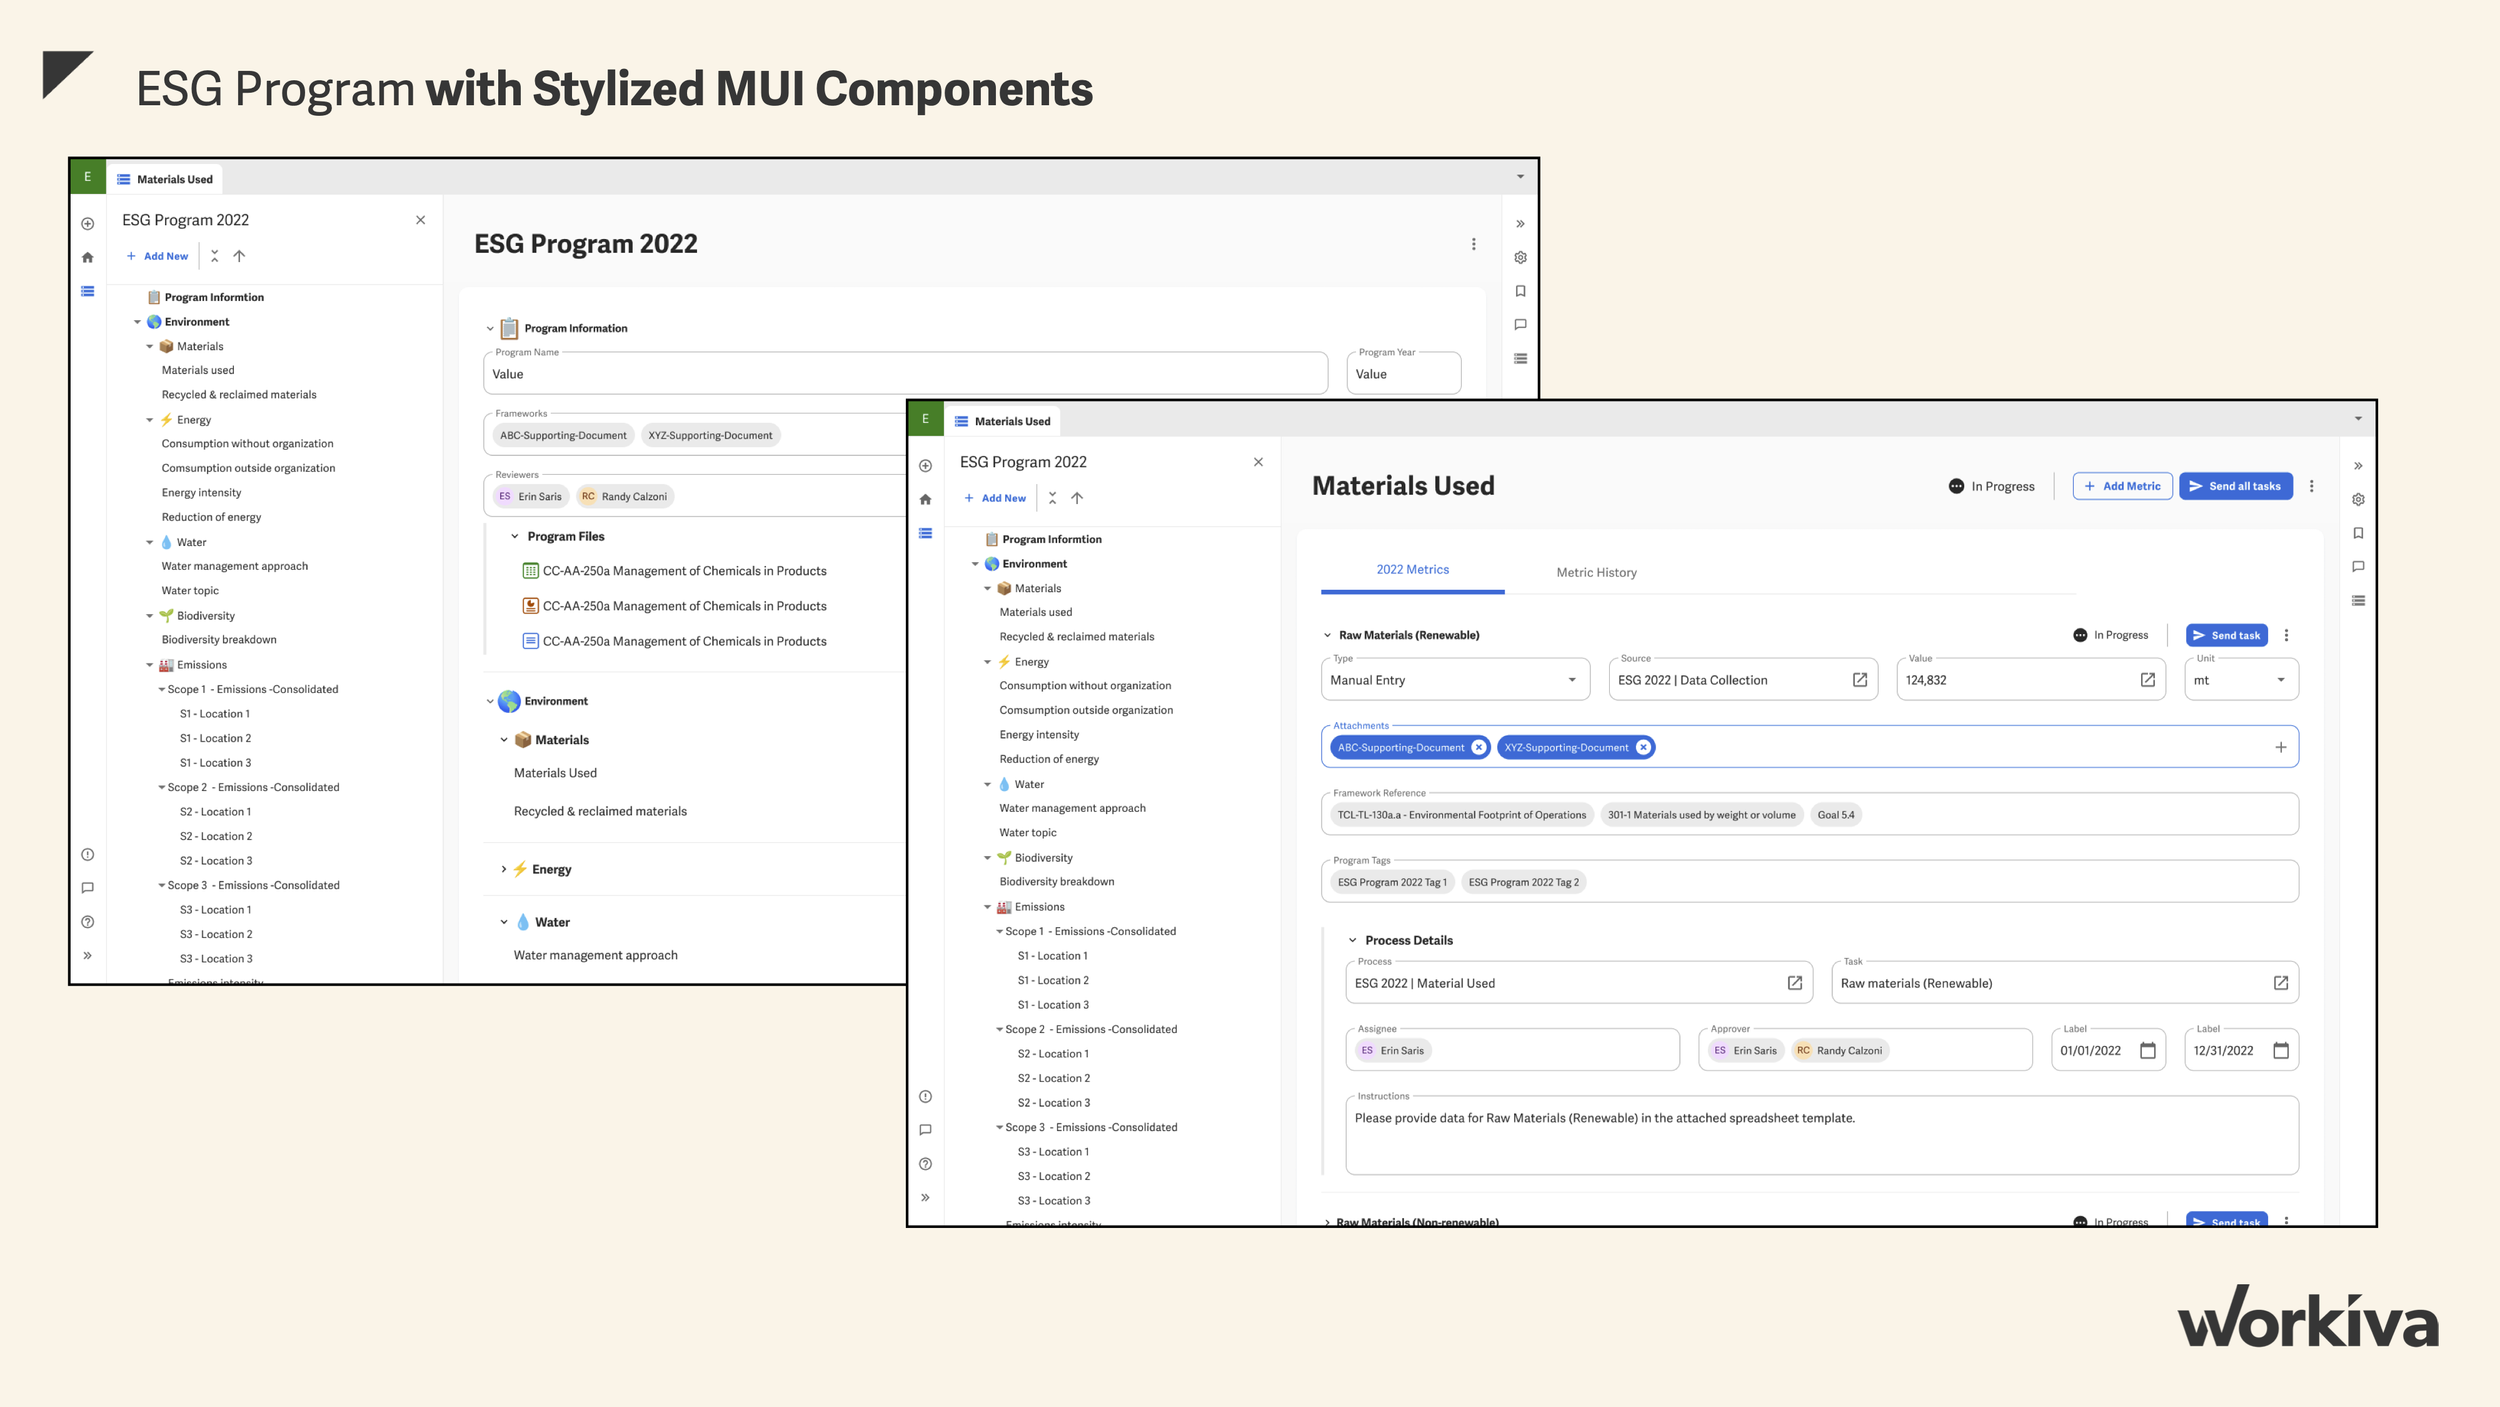This screenshot has height=1407, width=2500.
Task: Open outline list icon in front window sidebar
Action: [925, 533]
